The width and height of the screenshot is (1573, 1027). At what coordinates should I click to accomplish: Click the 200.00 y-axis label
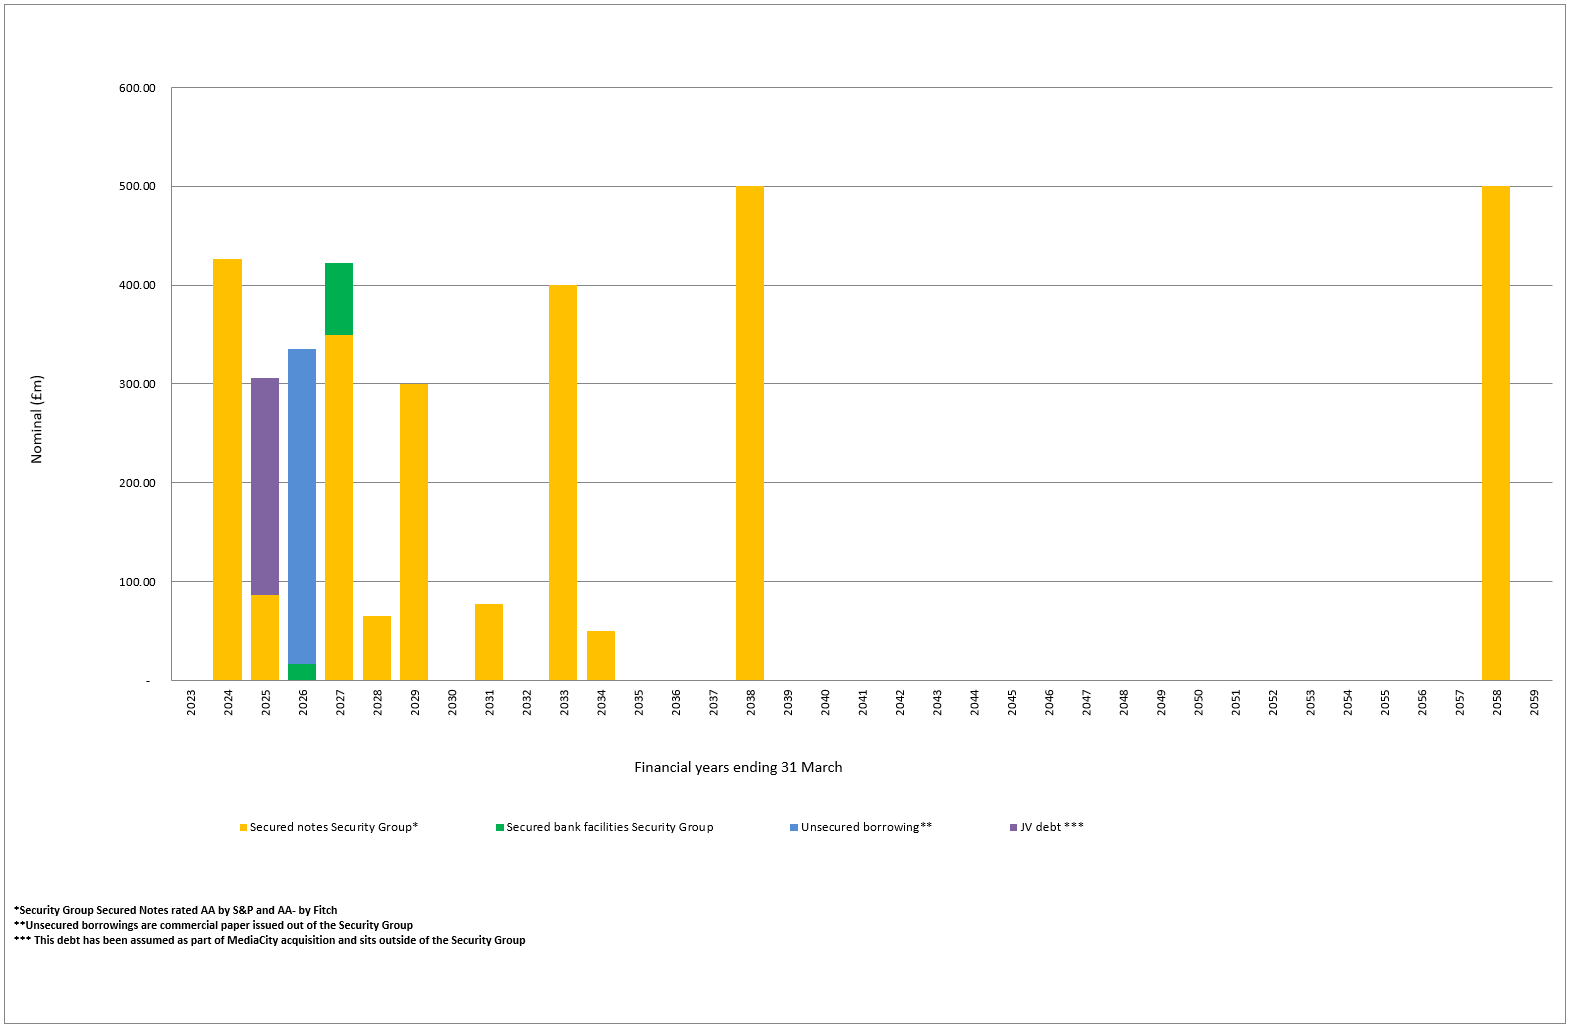click(x=137, y=483)
